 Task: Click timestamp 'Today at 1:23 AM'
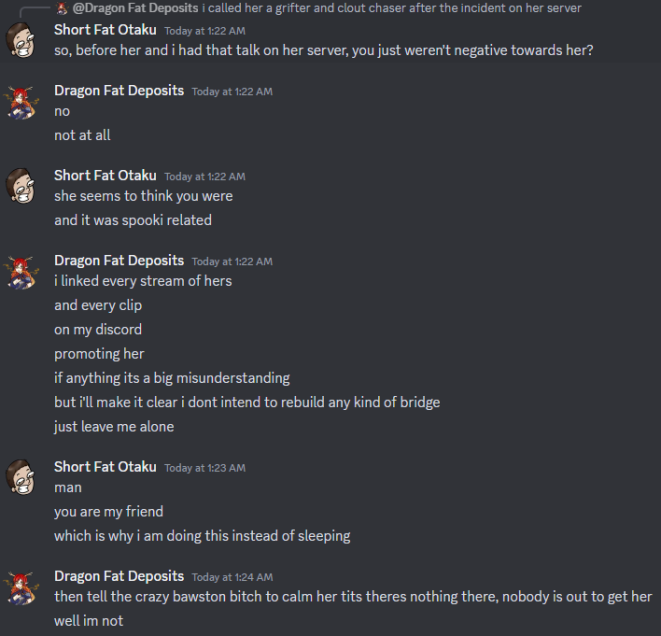(205, 468)
